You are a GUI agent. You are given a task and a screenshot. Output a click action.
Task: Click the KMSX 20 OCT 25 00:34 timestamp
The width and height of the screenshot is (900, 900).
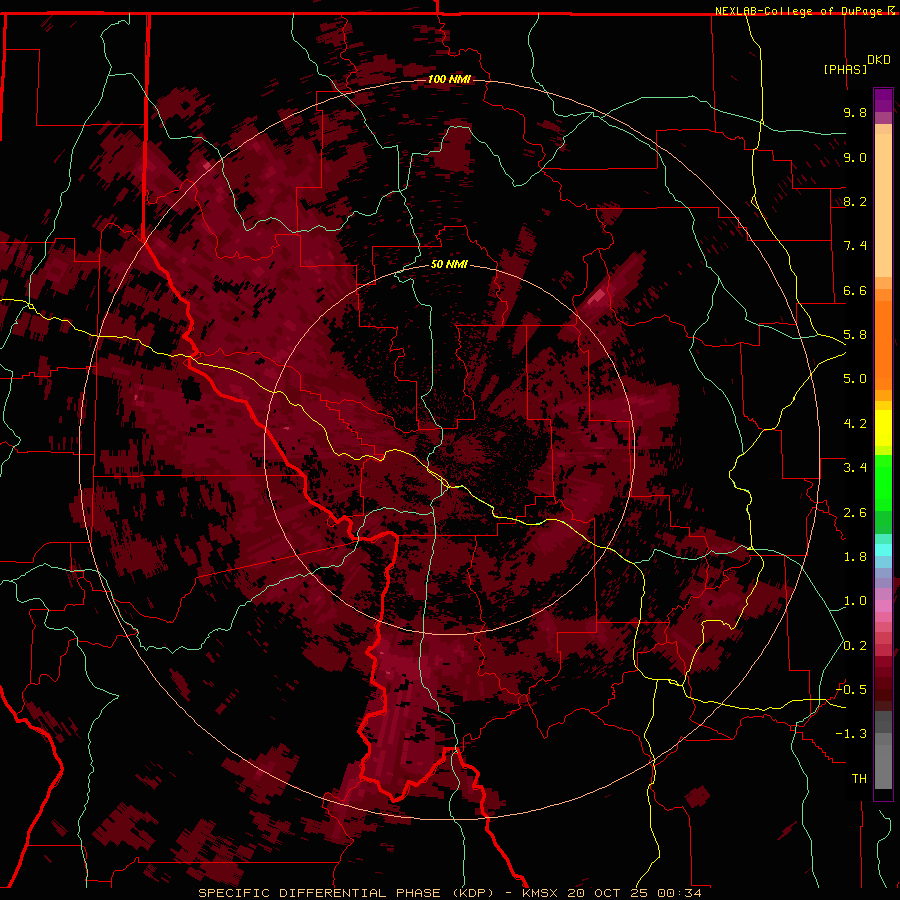[611, 893]
